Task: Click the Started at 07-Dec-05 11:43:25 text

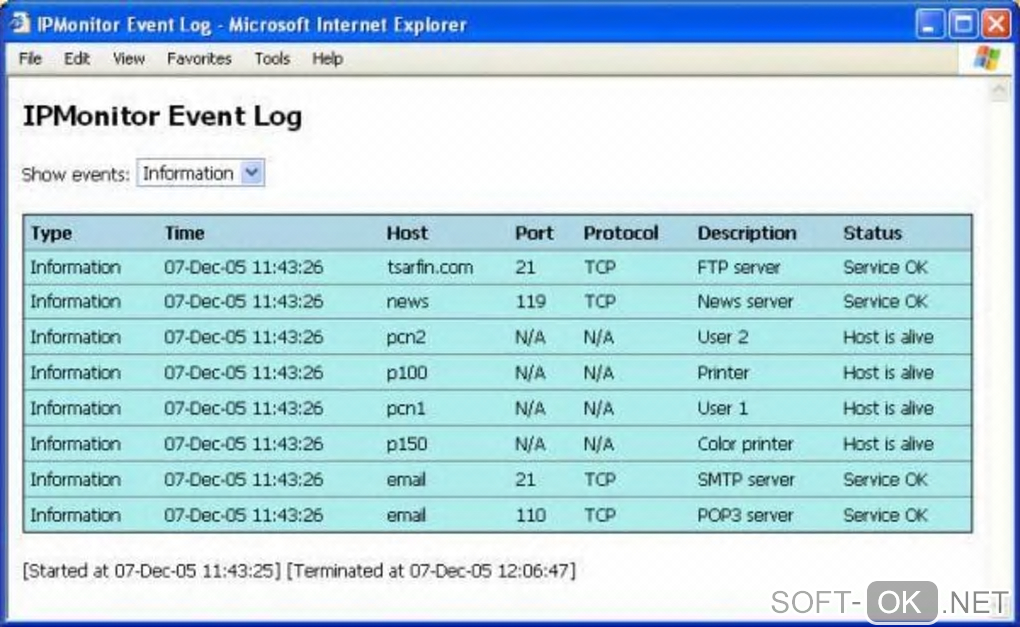Action: [x=152, y=571]
